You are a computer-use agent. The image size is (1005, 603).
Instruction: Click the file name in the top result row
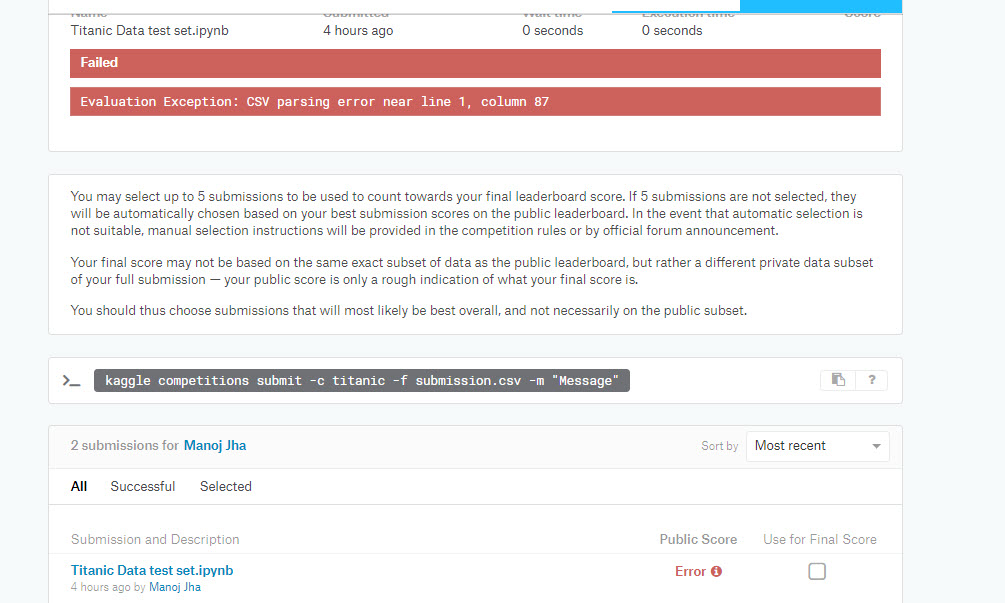point(150,30)
